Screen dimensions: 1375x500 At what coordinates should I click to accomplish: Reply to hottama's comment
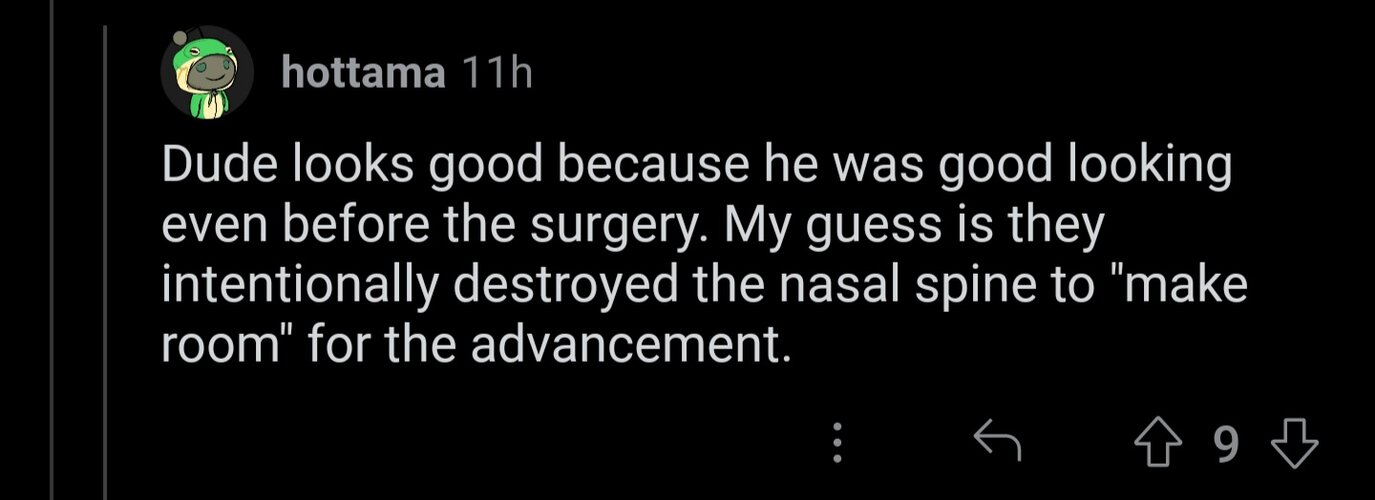[x=996, y=441]
